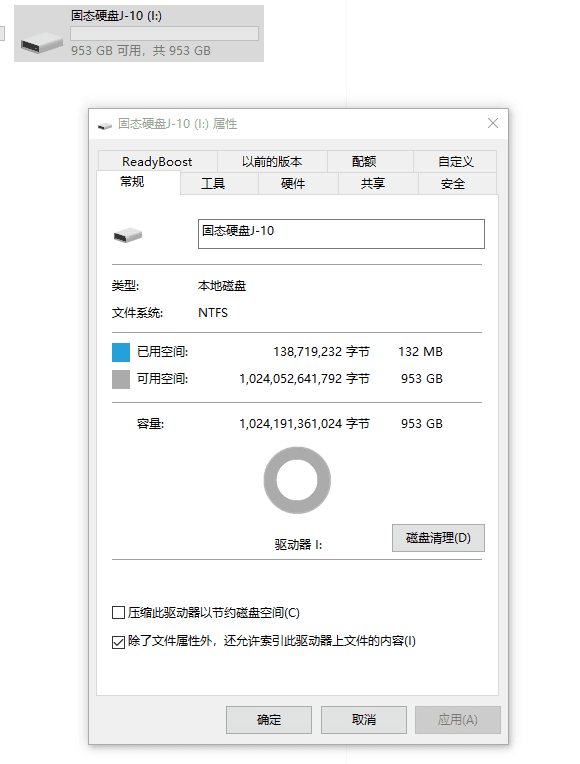Click the gray 可用空间 color swatch

coord(121,379)
